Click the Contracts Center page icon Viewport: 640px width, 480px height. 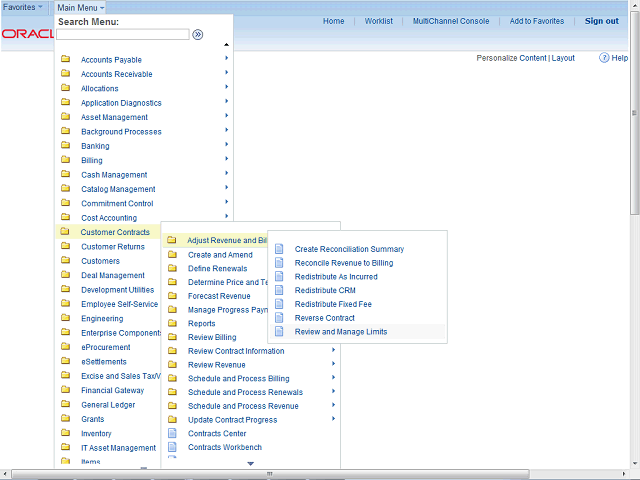[x=173, y=433]
